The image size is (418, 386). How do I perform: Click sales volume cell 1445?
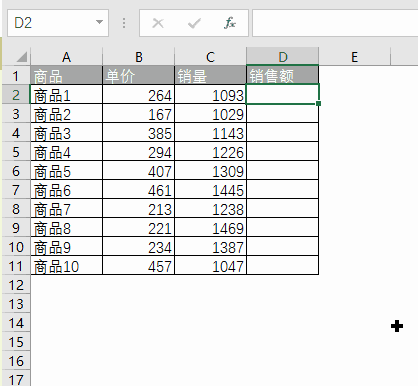pos(210,189)
